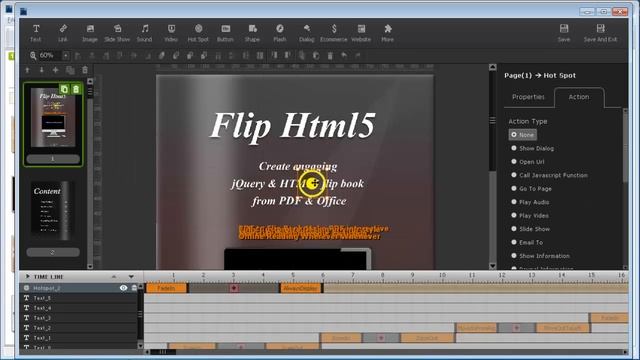
Task: Open the Ecommerce tool
Action: (334, 33)
